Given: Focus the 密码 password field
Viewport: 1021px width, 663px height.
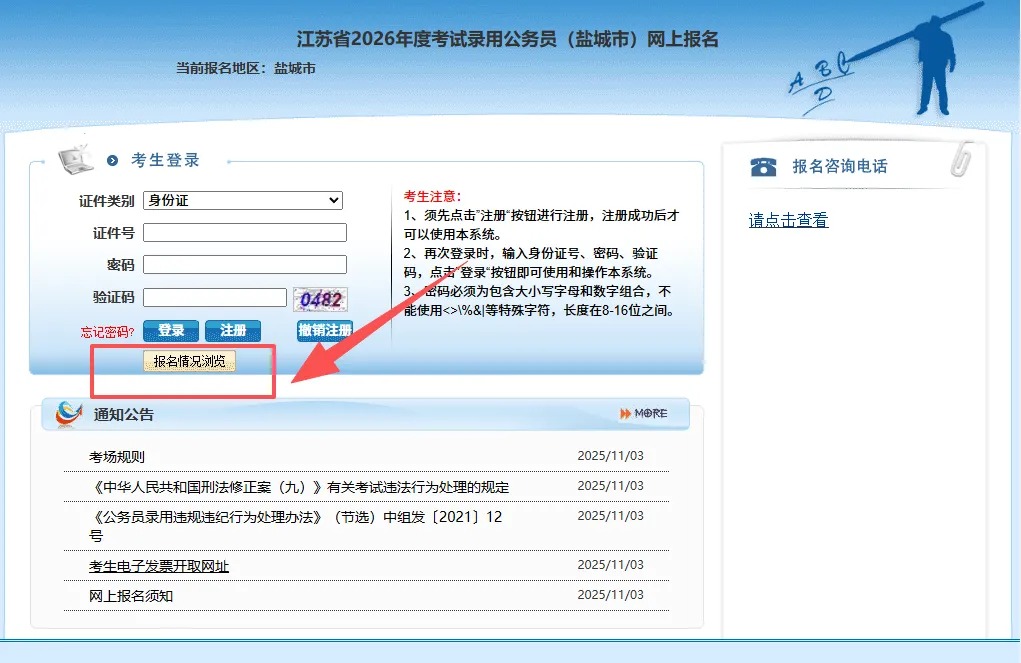Looking at the screenshot, I should [x=245, y=265].
